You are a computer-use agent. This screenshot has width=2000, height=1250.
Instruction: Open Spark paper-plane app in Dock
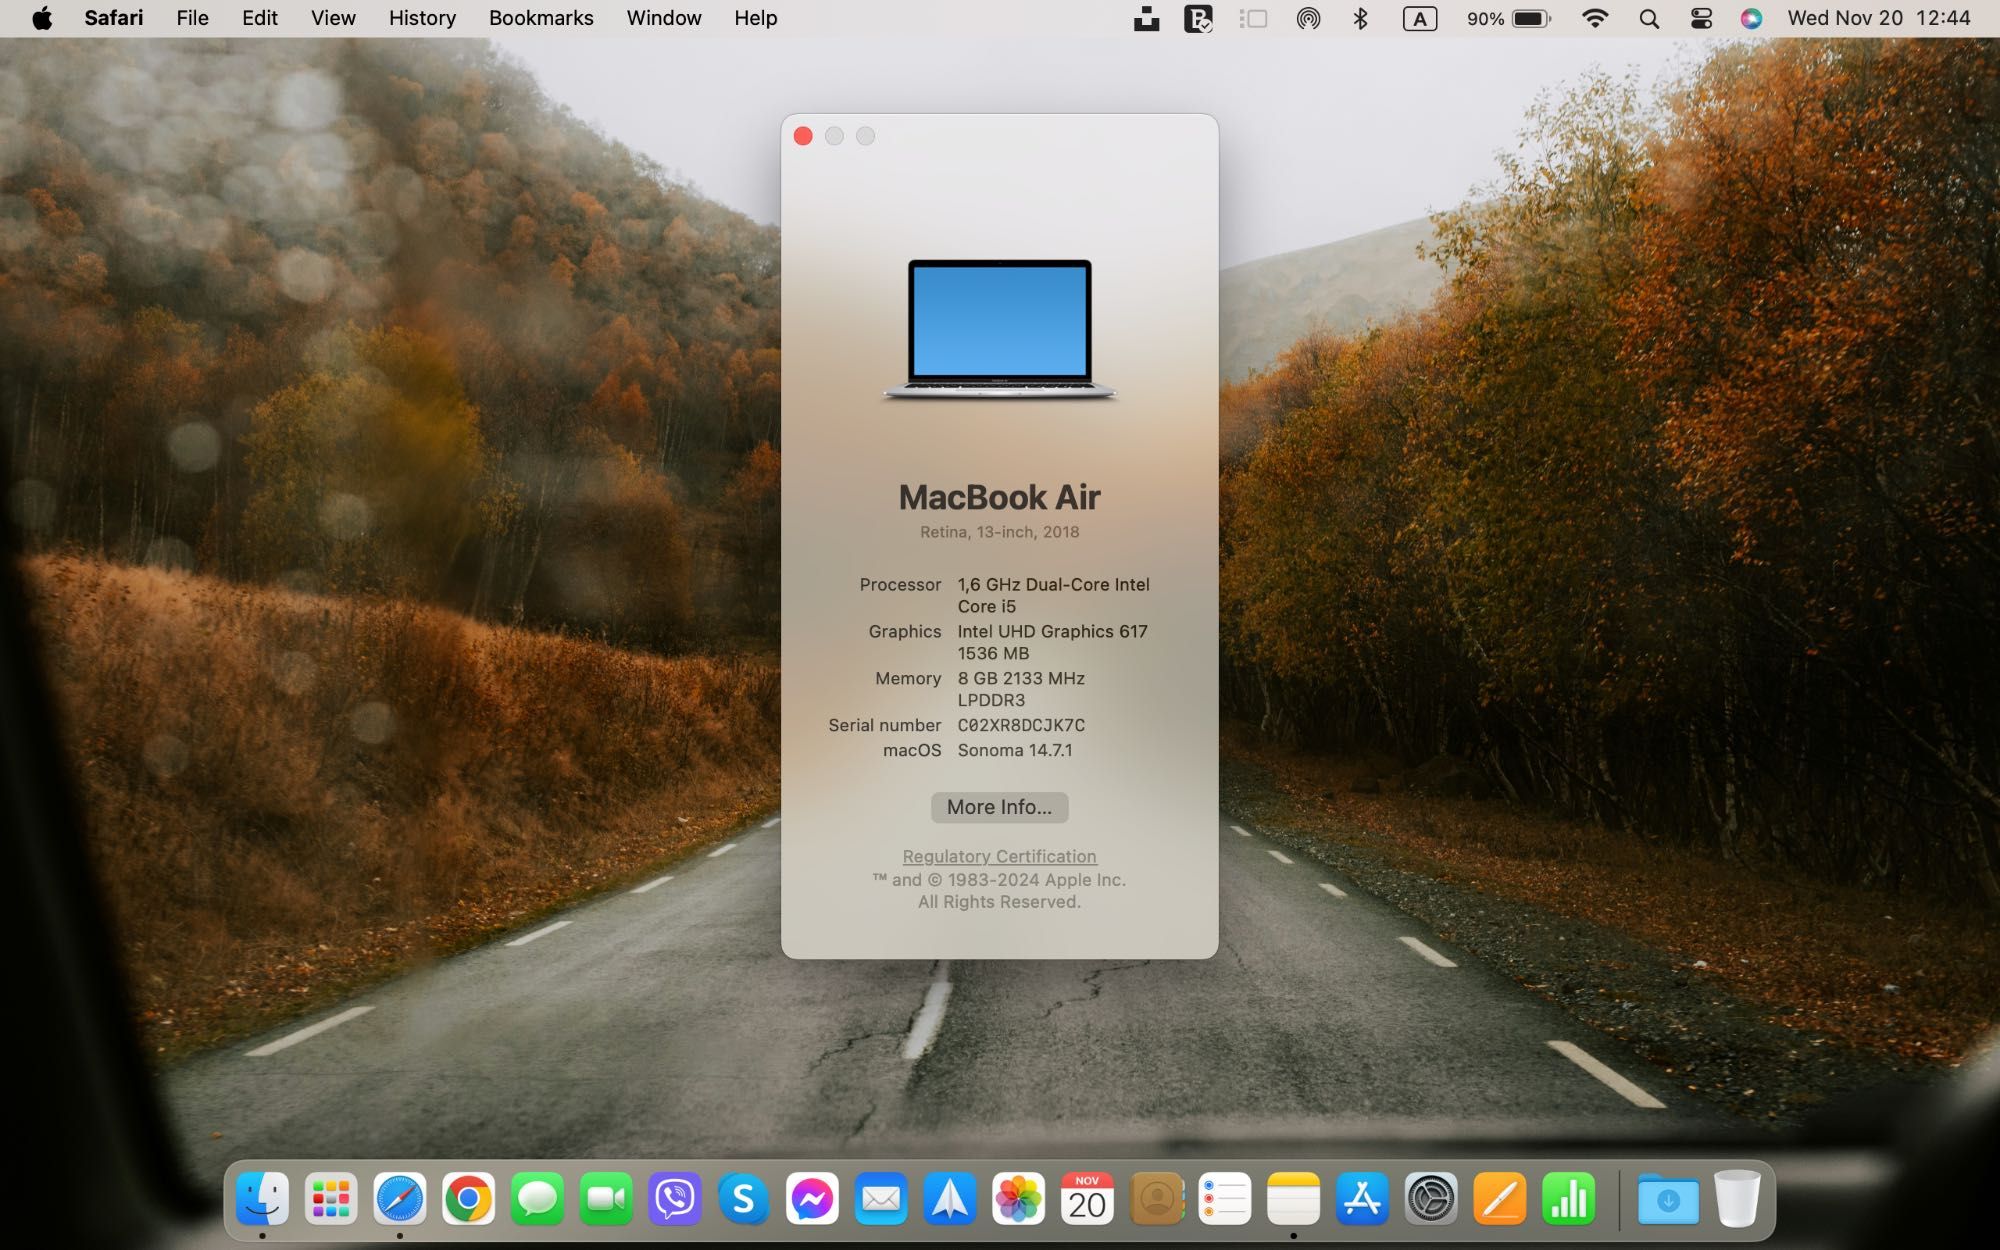pyautogui.click(x=949, y=1198)
